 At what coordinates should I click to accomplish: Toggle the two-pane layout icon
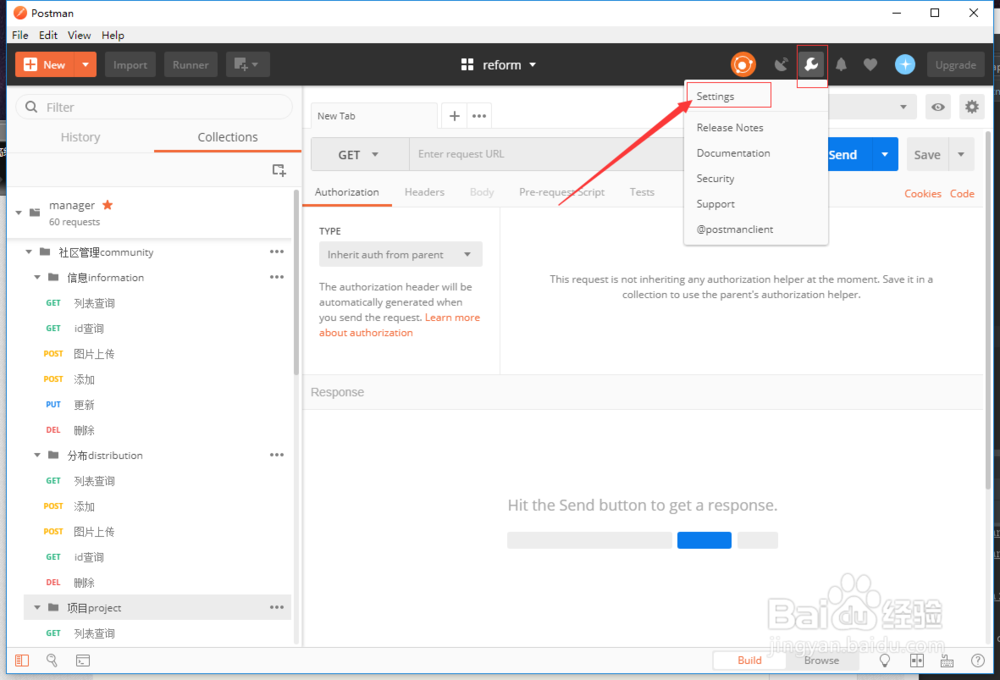(917, 660)
